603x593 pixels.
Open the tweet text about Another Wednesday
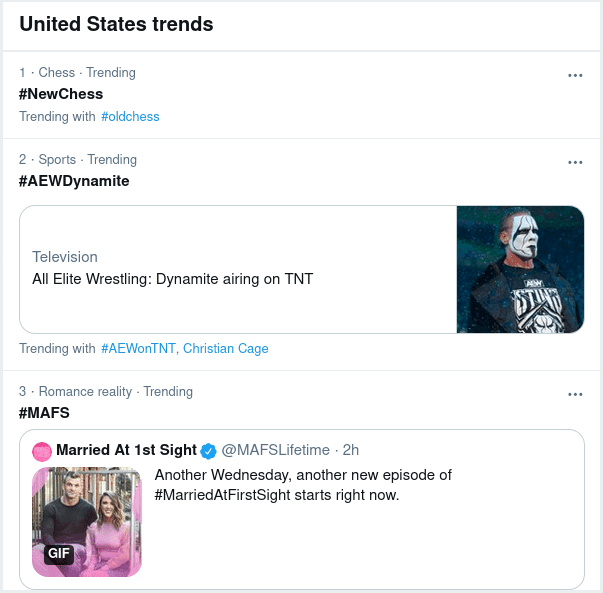point(303,485)
